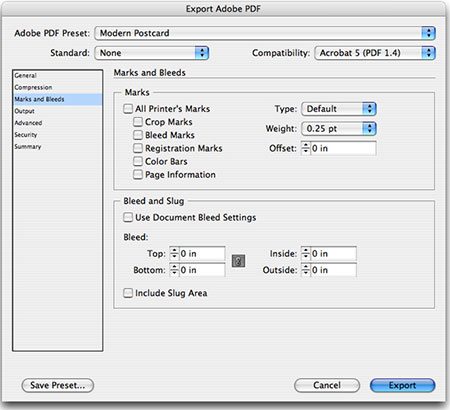
Task: Enable Include Slug Area checkbox
Action: (x=128, y=293)
